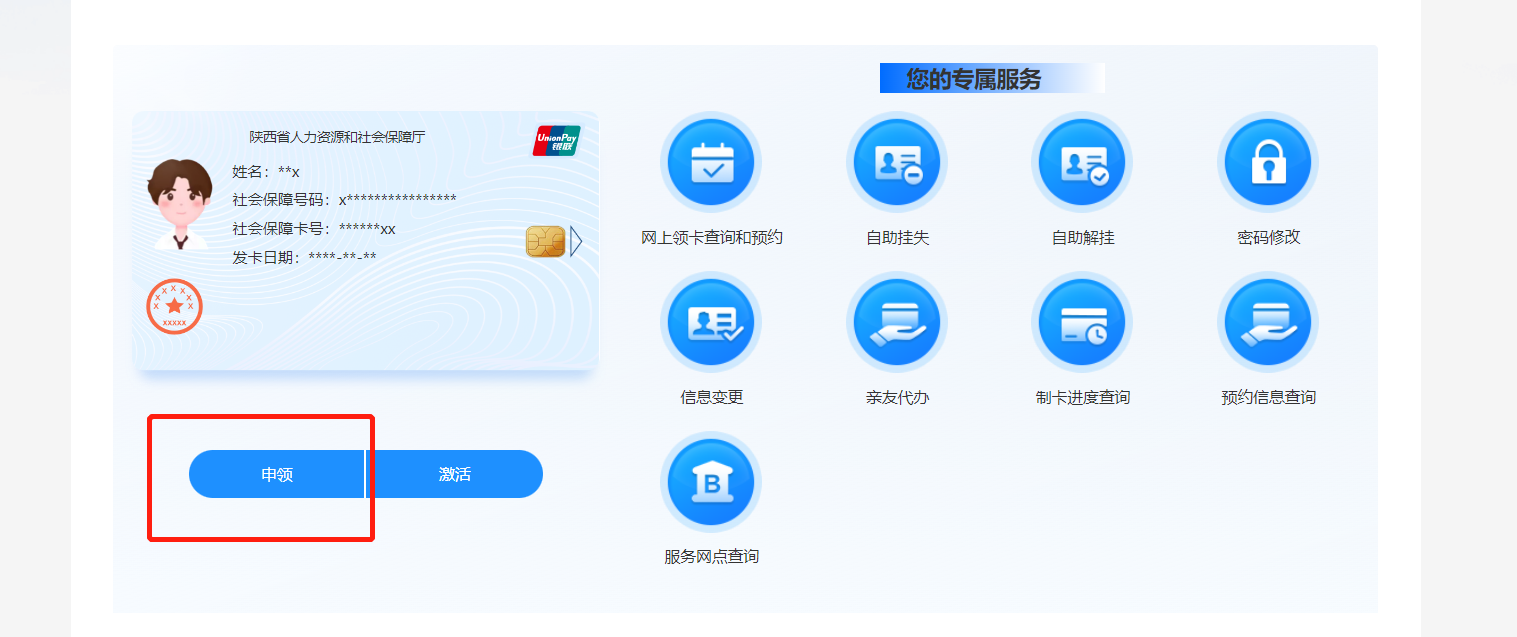Image resolution: width=1517 pixels, height=637 pixels.
Task: Click the 密码修改 text label
Action: pyautogui.click(x=1268, y=238)
